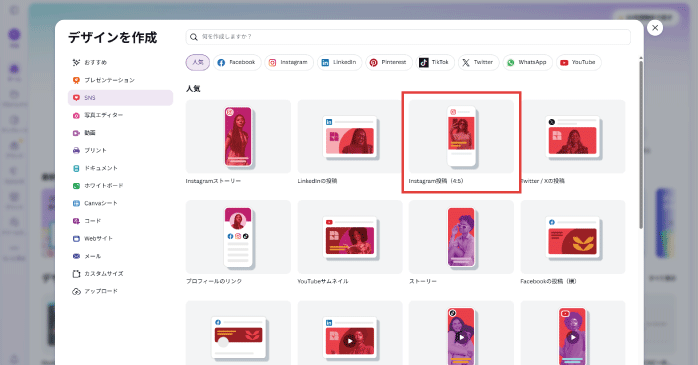Focus the design search field
This screenshot has height=365, width=698.
tap(408, 37)
